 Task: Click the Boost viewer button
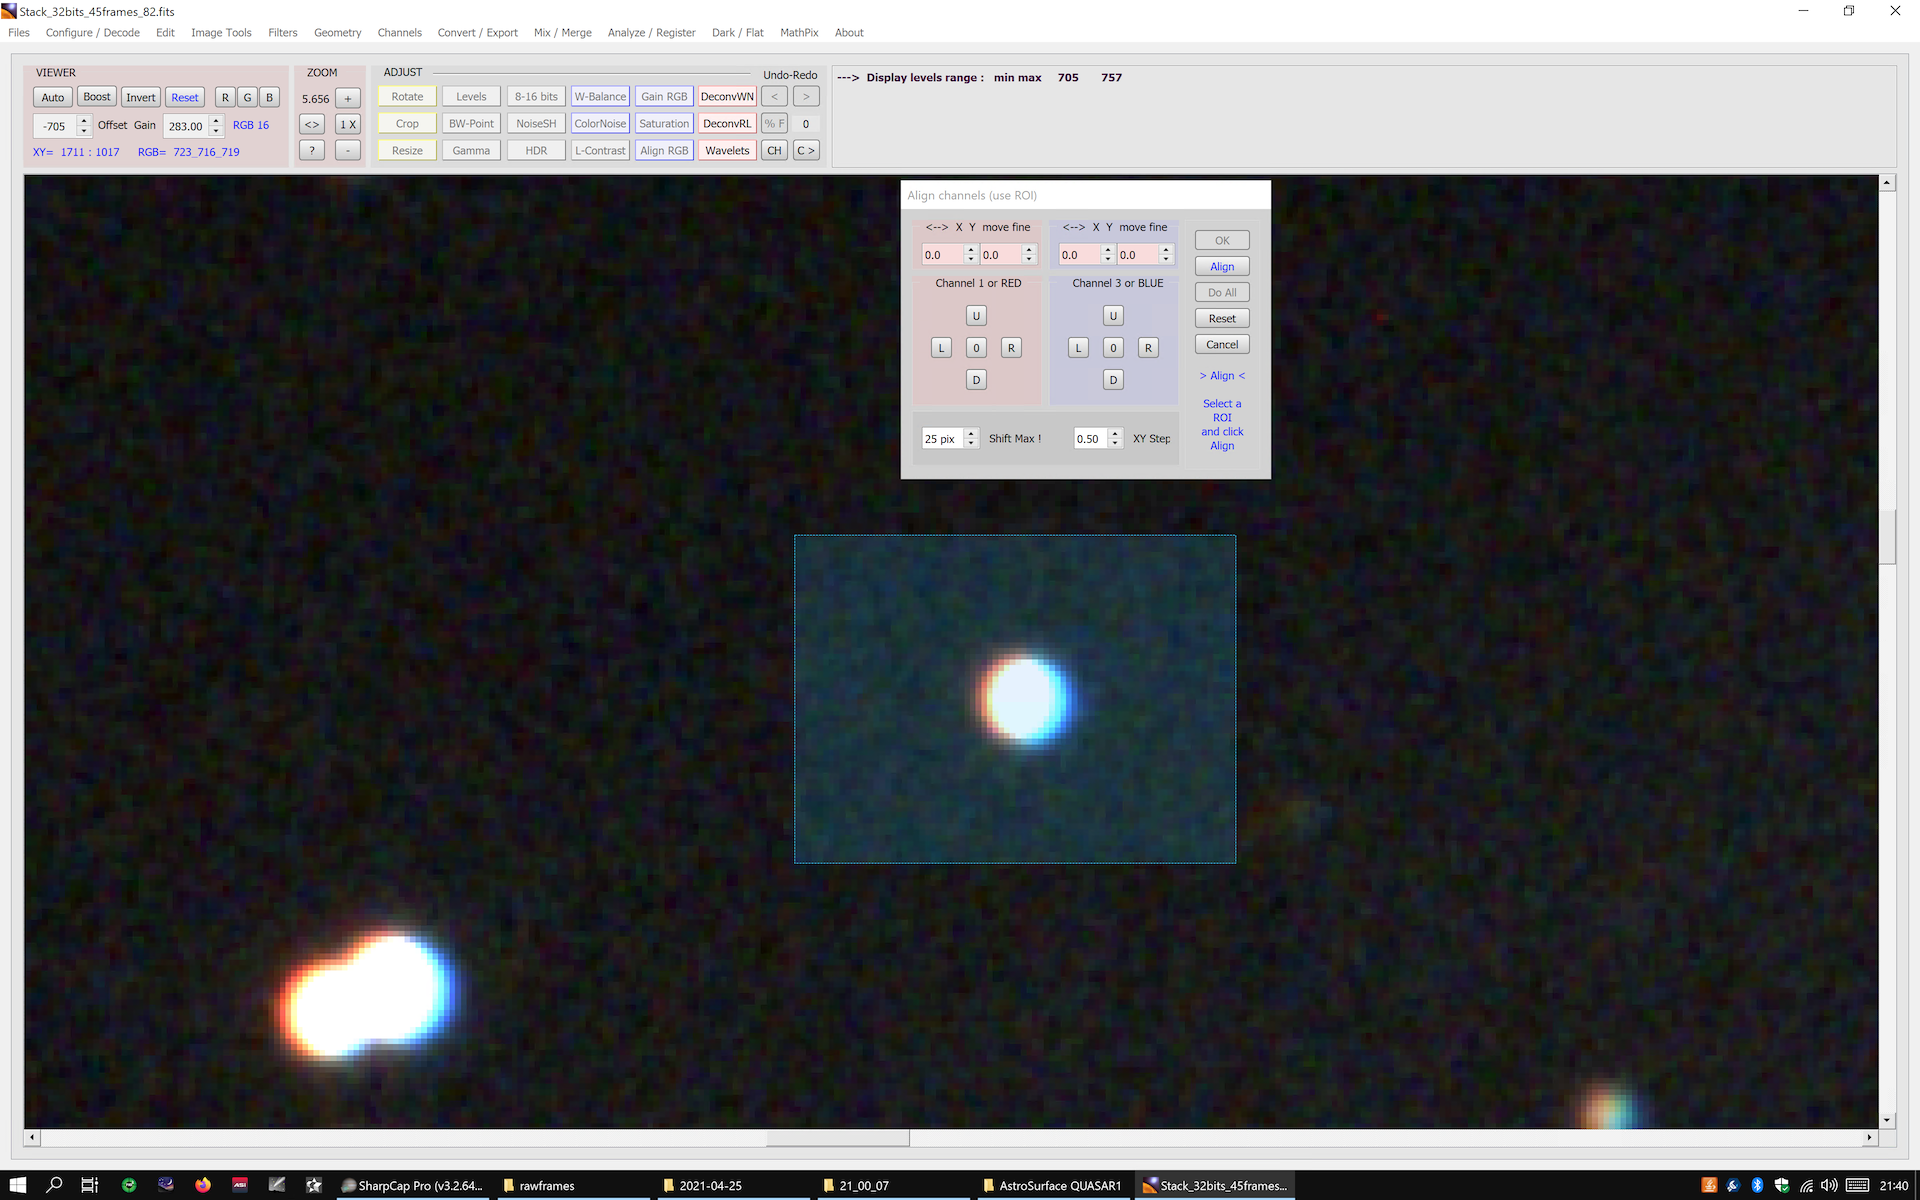(x=97, y=97)
